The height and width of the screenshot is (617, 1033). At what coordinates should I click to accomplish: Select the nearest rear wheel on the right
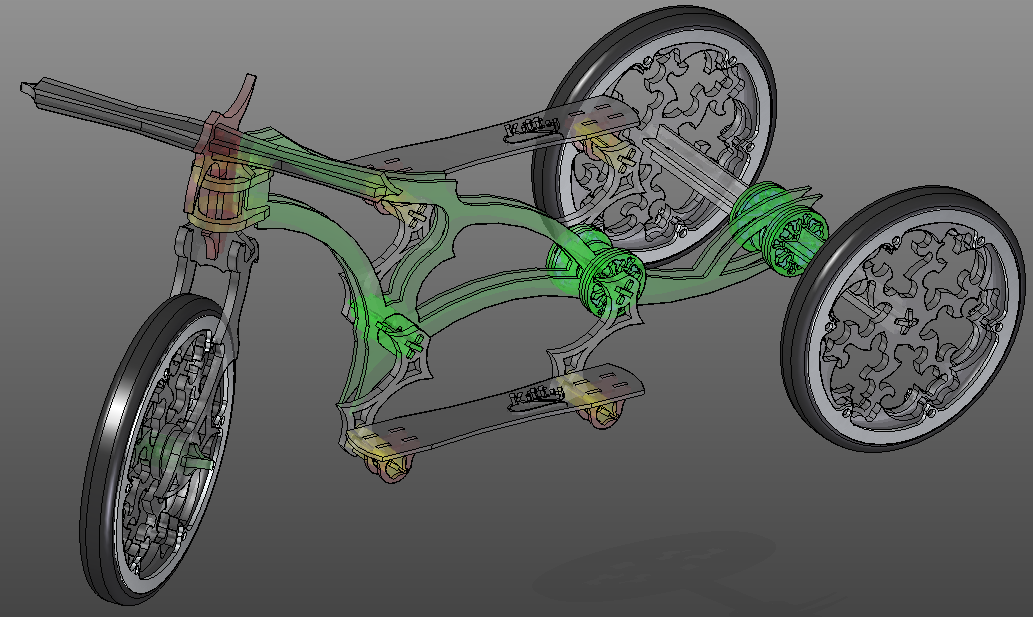(904, 318)
